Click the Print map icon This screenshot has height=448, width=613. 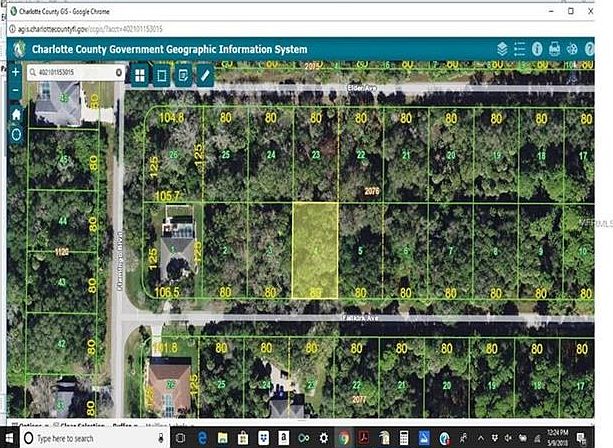(554, 49)
